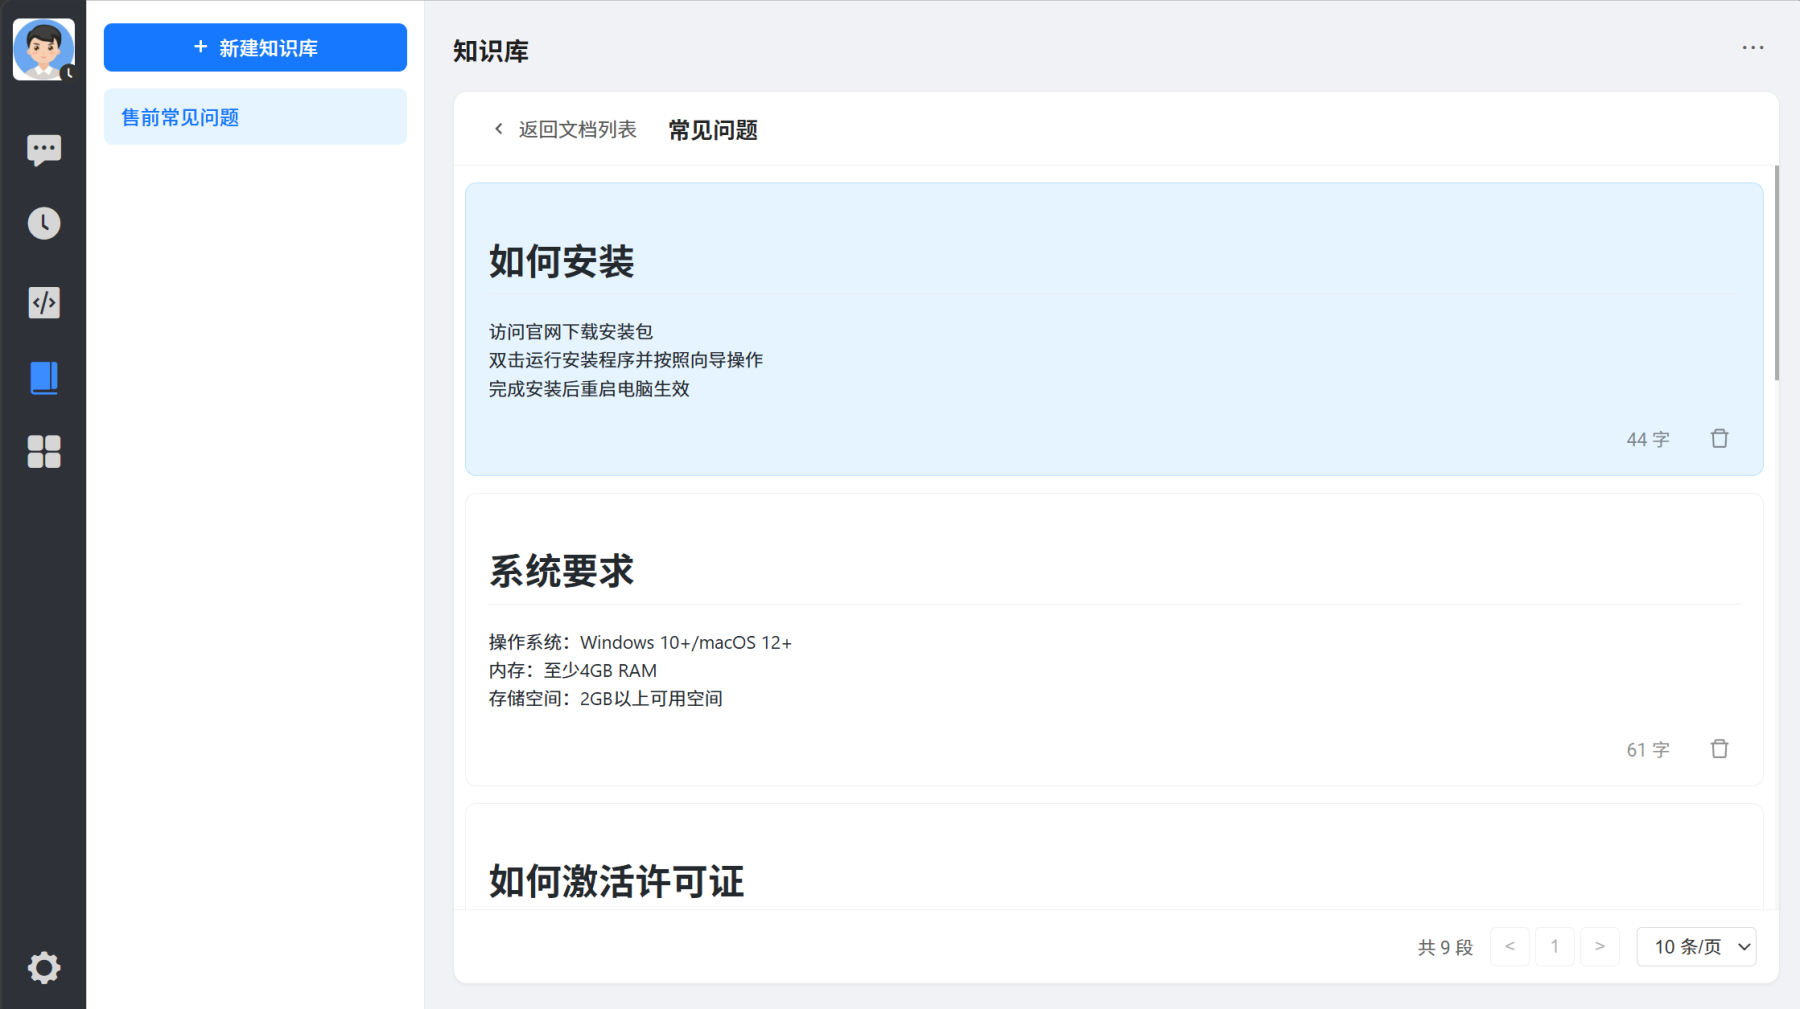Click the back chevron beside 返回文档列表
The width and height of the screenshot is (1800, 1009).
499,129
